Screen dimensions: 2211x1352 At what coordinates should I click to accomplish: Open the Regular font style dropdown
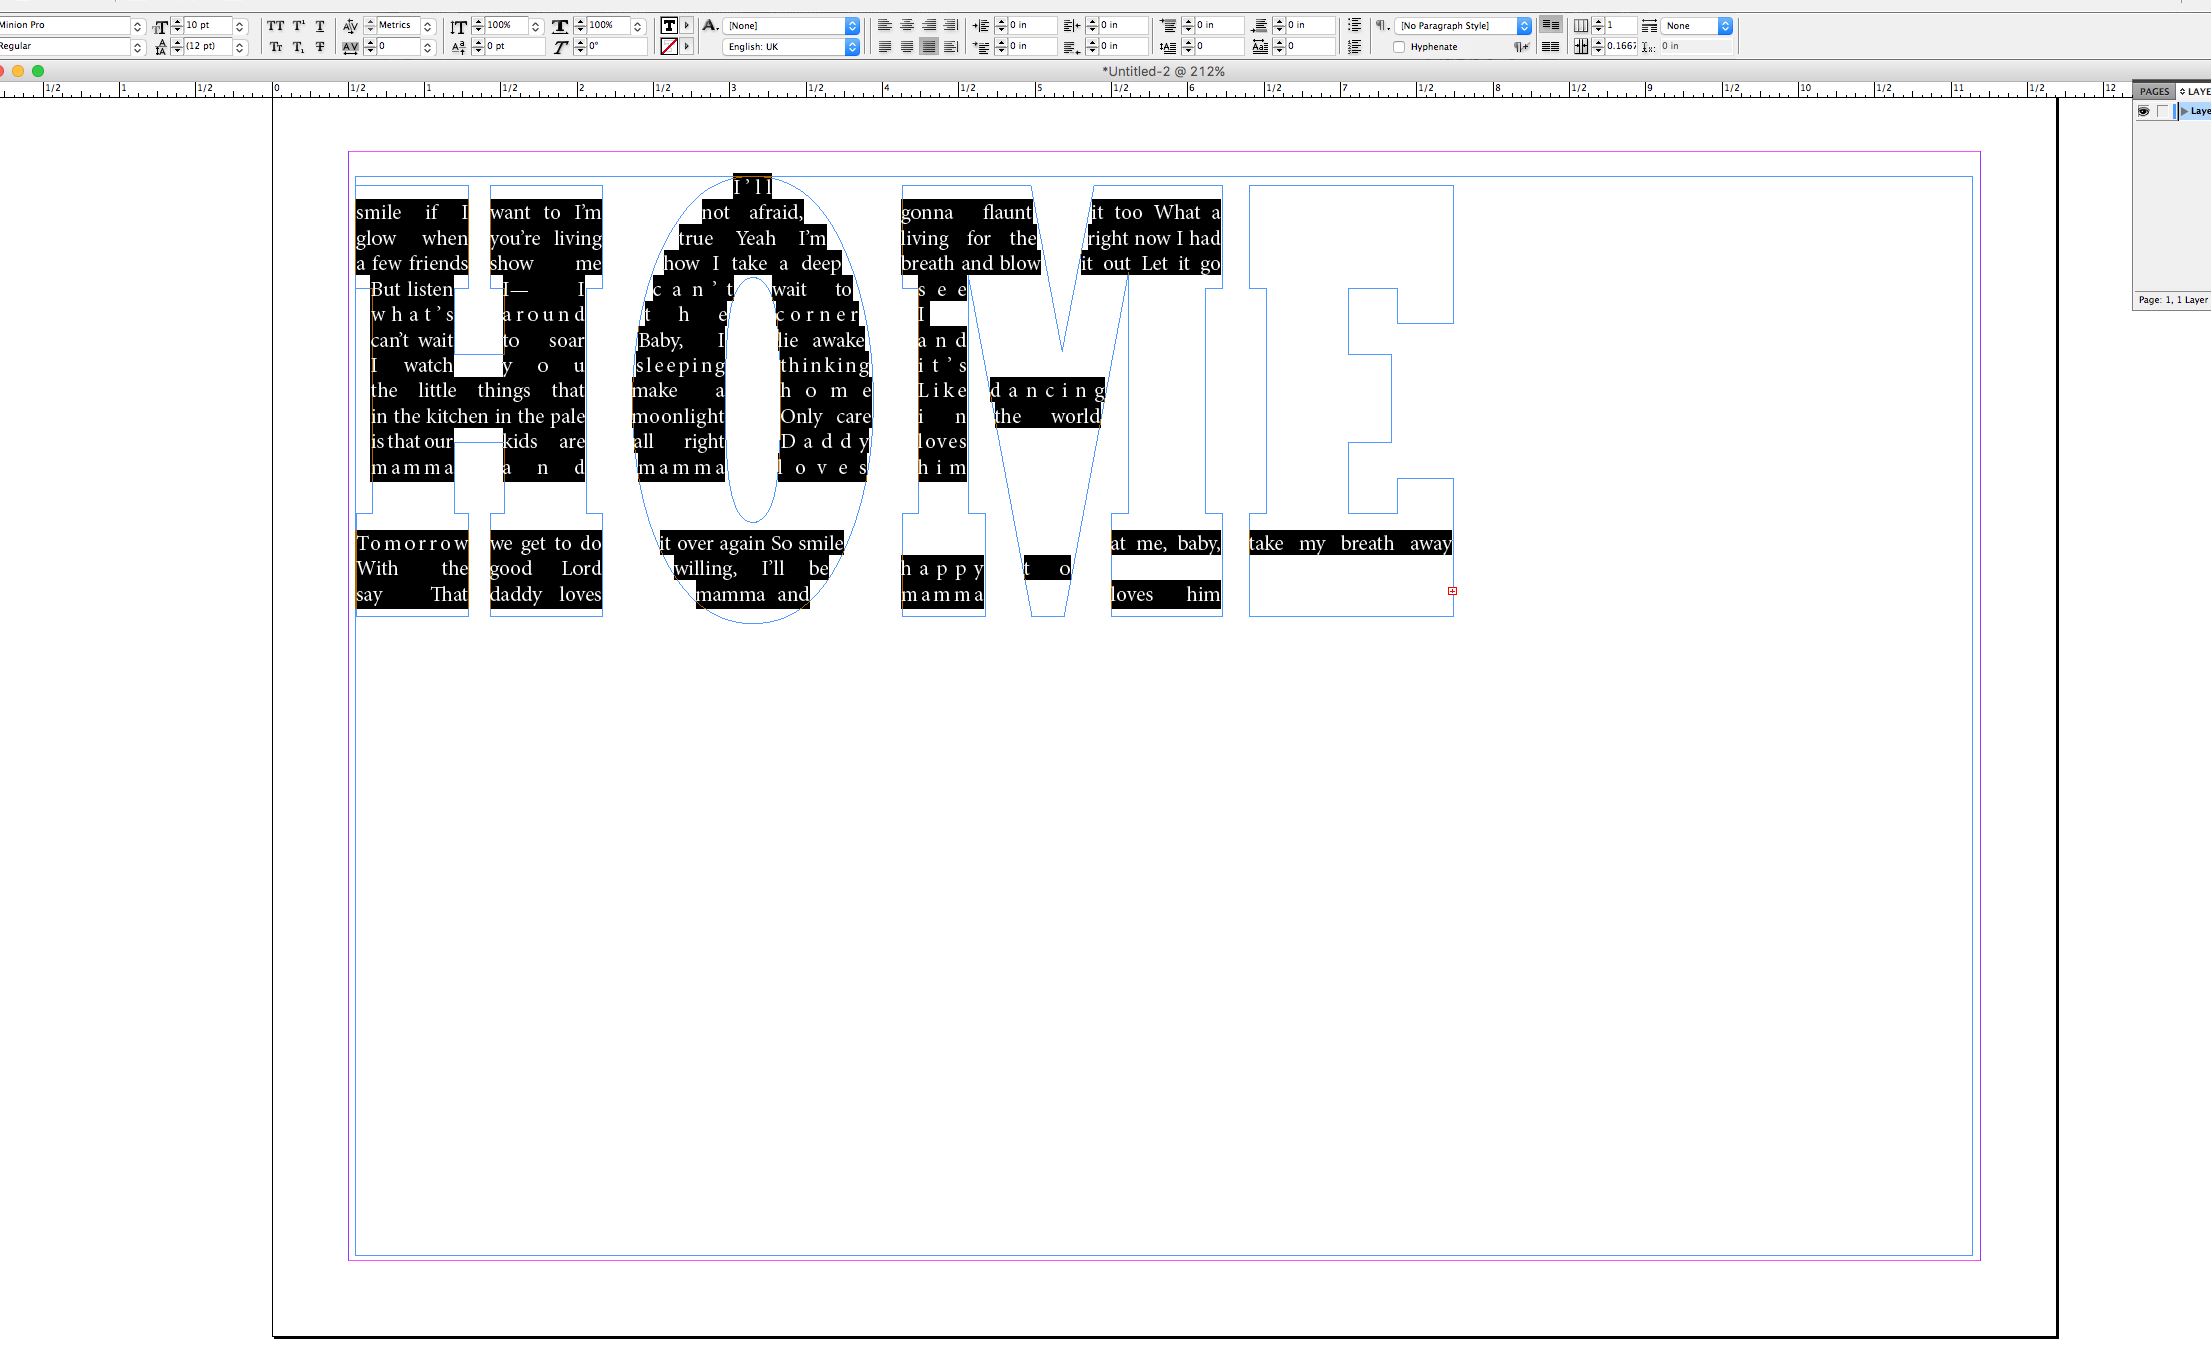pyautogui.click(x=138, y=47)
